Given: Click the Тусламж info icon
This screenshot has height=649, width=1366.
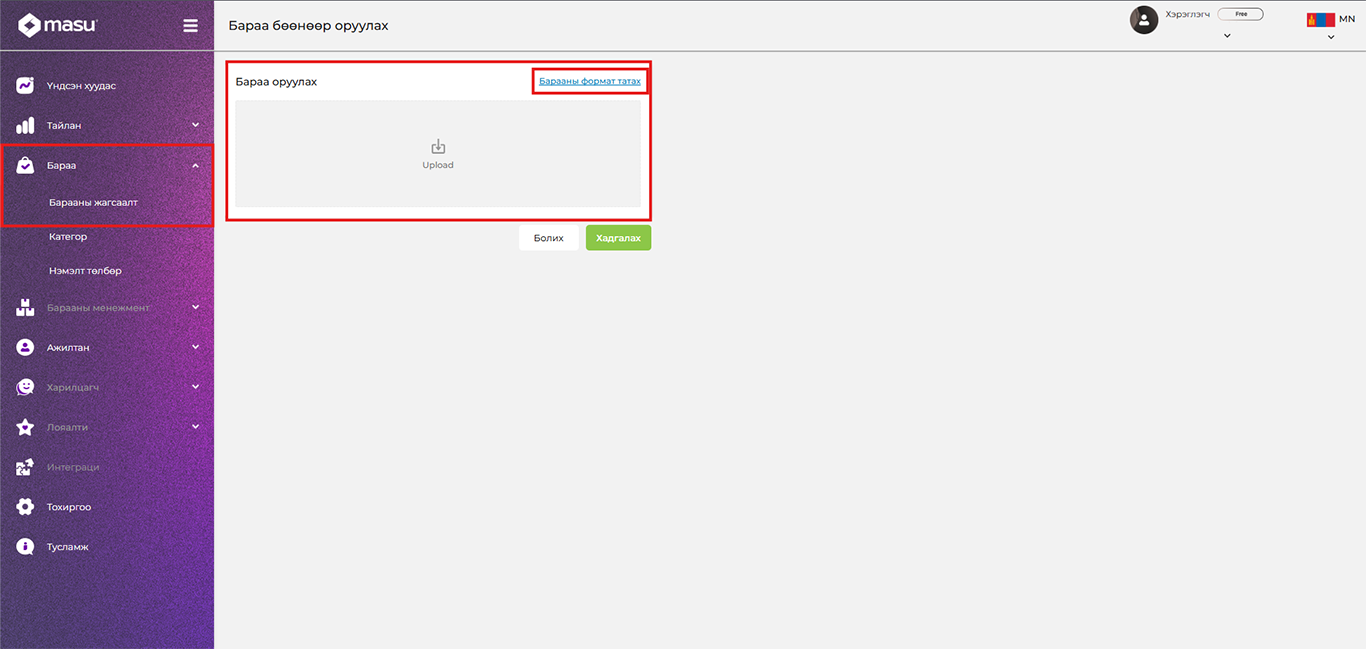Looking at the screenshot, I should pos(25,547).
